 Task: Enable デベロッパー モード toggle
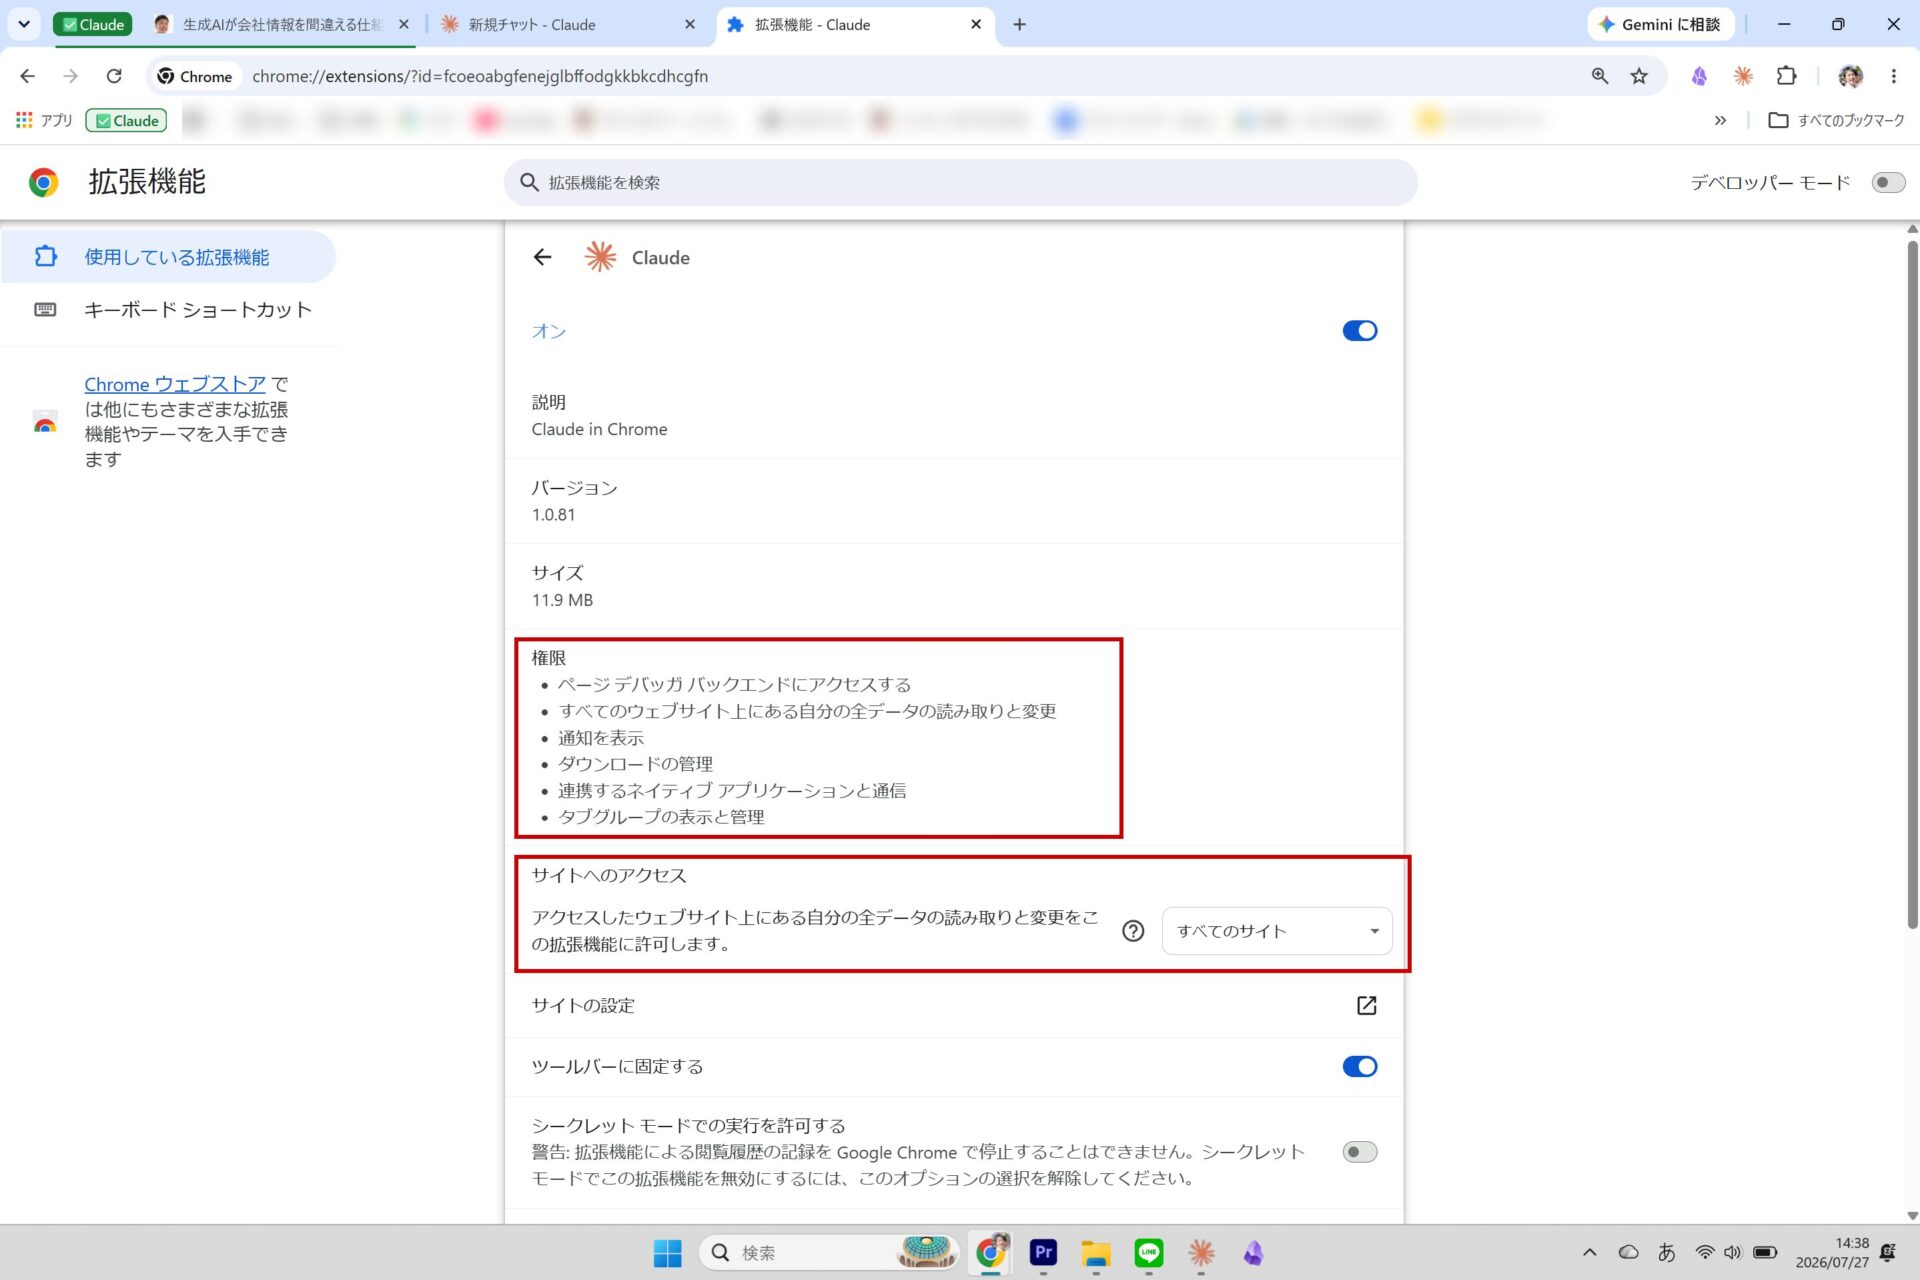1888,182
